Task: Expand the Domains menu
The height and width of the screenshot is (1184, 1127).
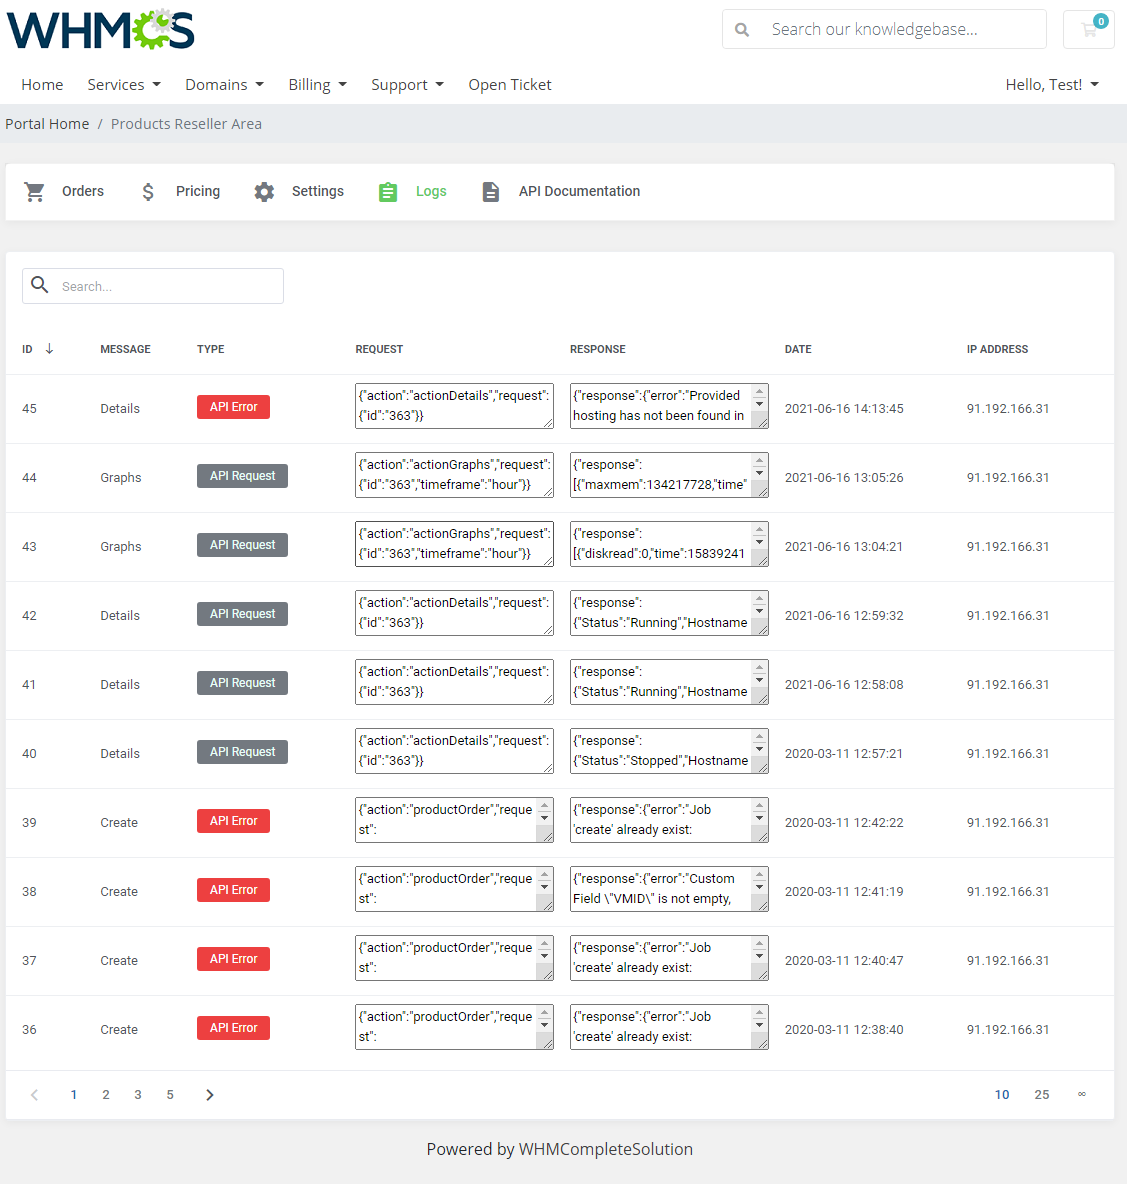Action: tap(224, 85)
